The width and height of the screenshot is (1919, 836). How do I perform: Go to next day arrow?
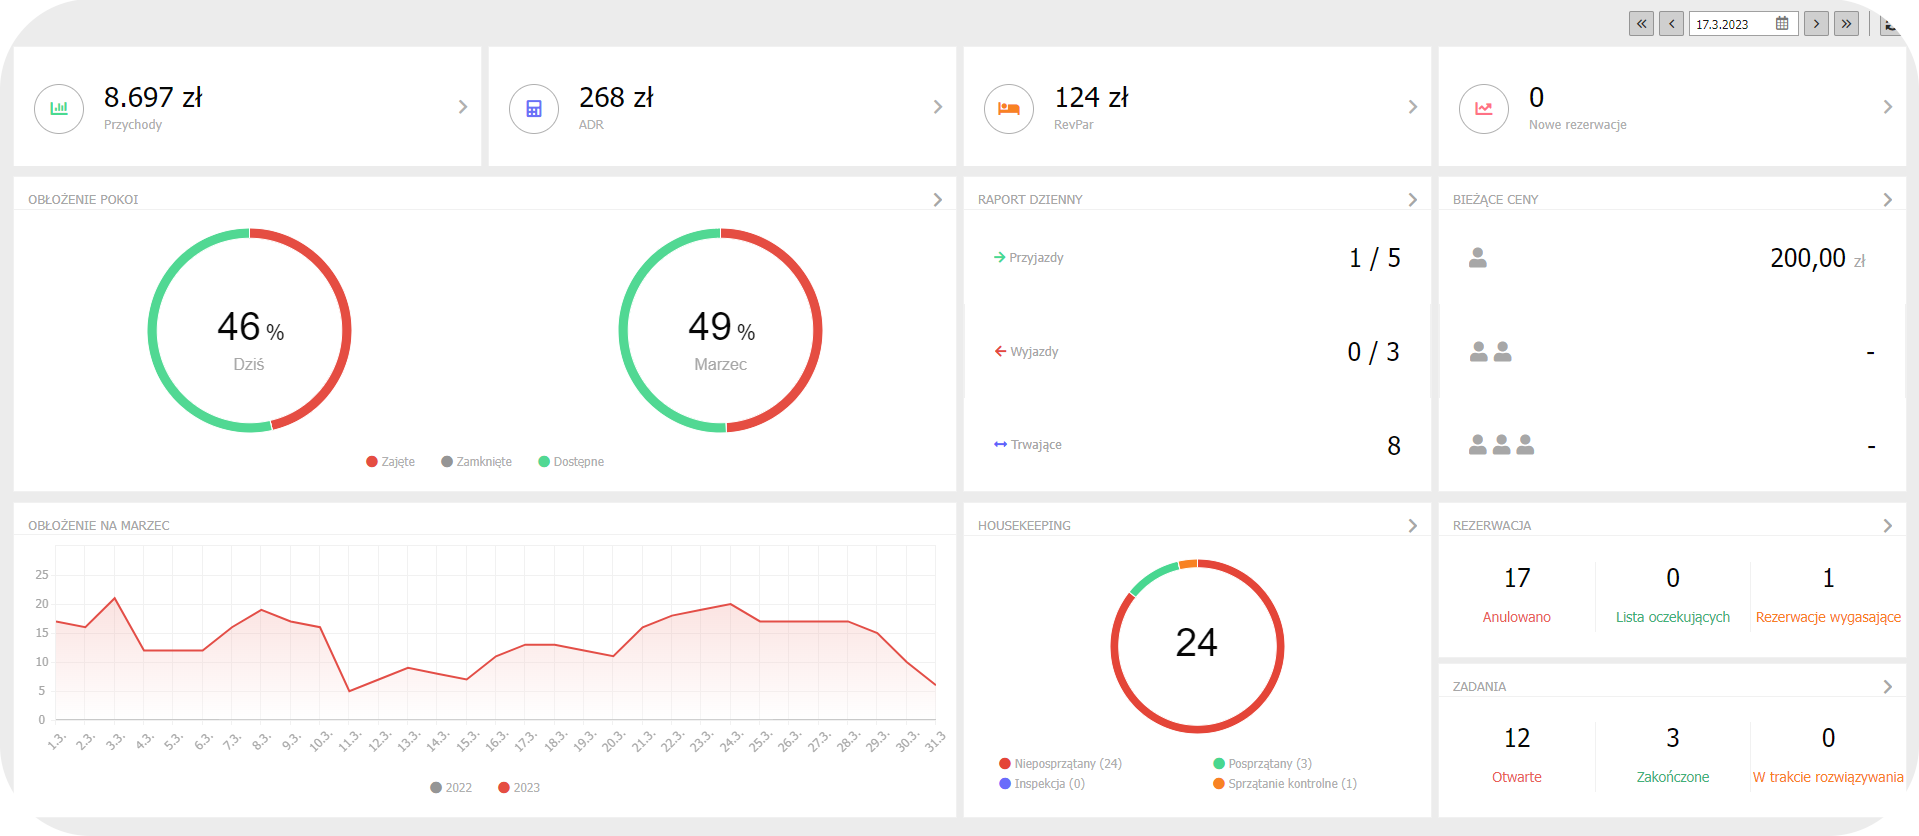click(1816, 23)
